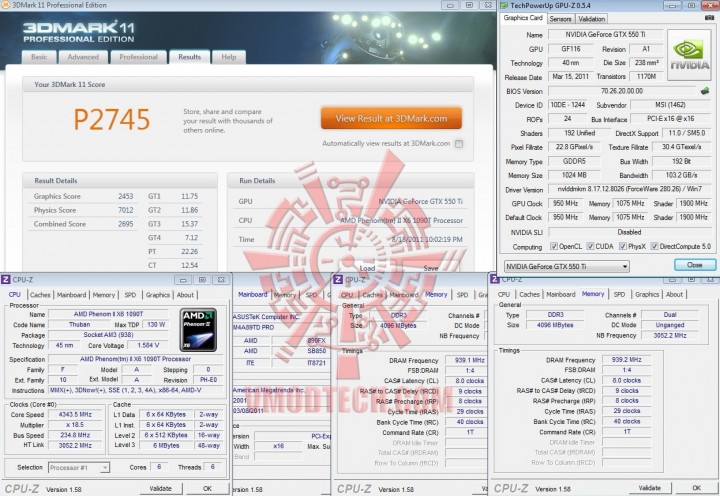
Task: Open SPD tab in right CPU-Z window
Action: point(619,294)
